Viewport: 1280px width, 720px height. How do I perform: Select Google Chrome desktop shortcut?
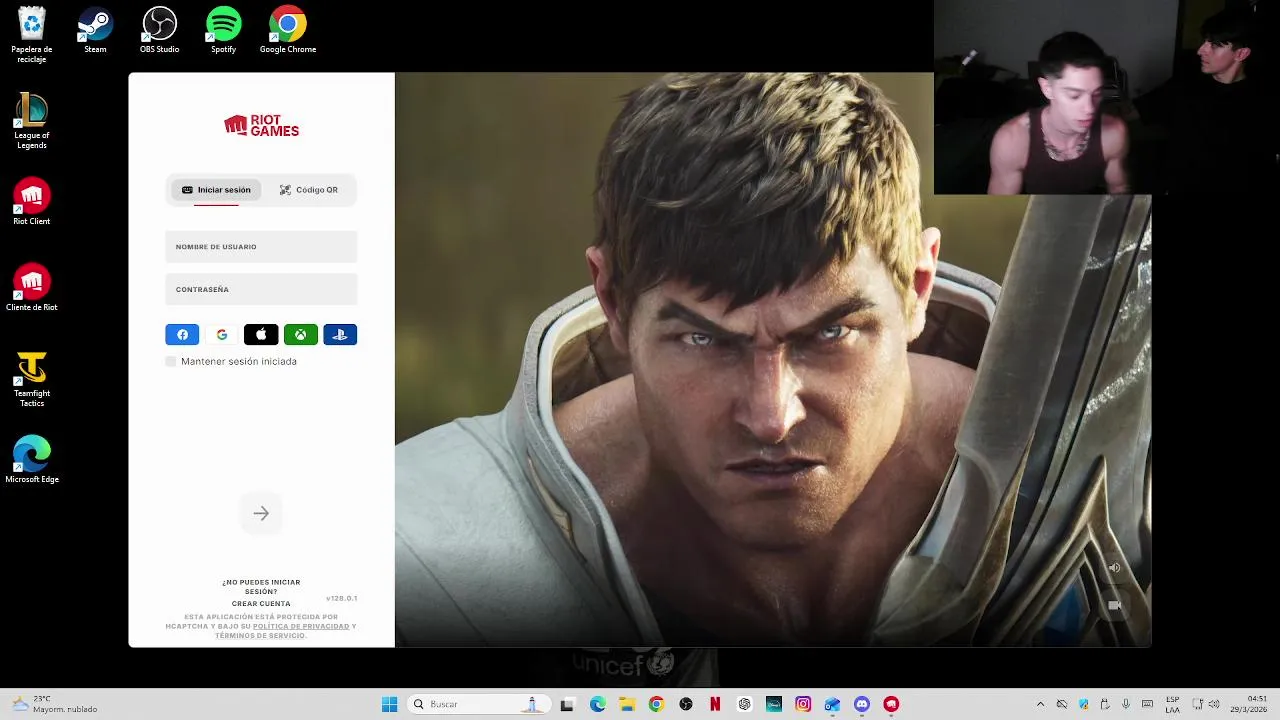coord(288,31)
